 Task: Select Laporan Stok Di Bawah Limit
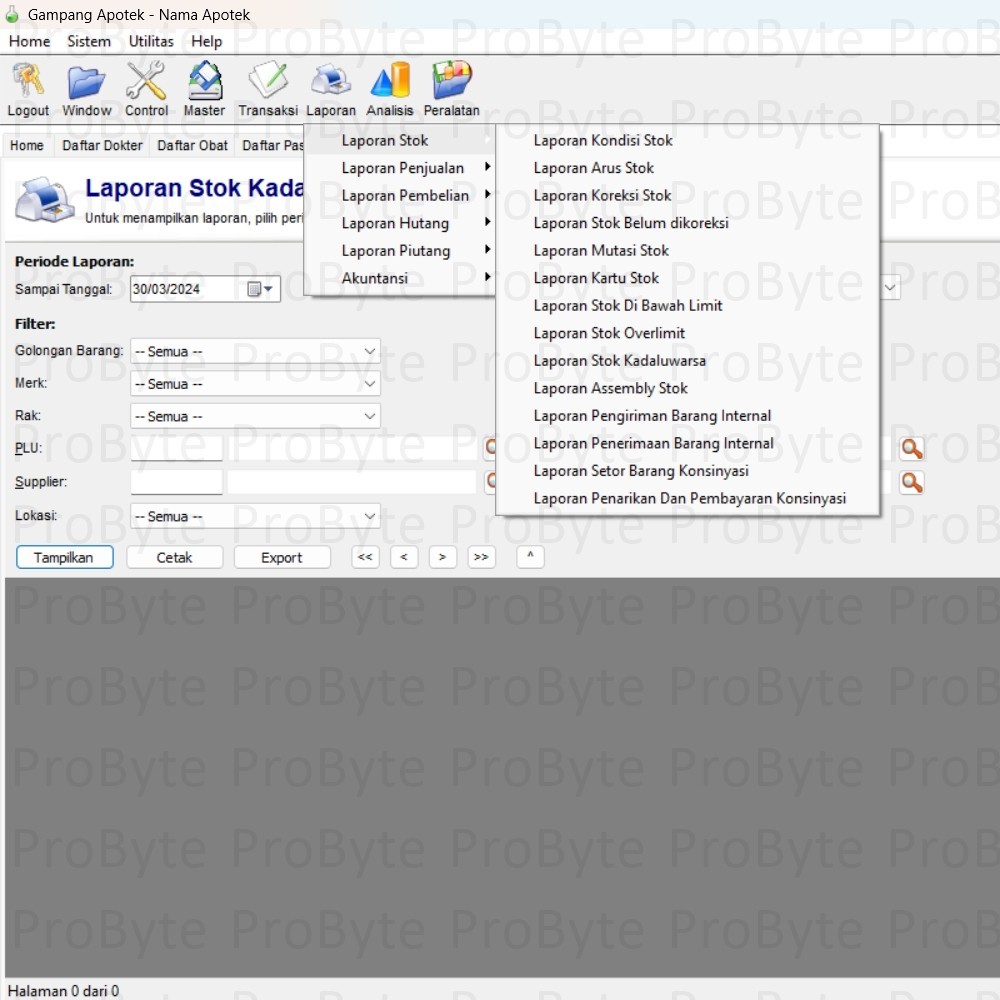[x=688, y=305]
